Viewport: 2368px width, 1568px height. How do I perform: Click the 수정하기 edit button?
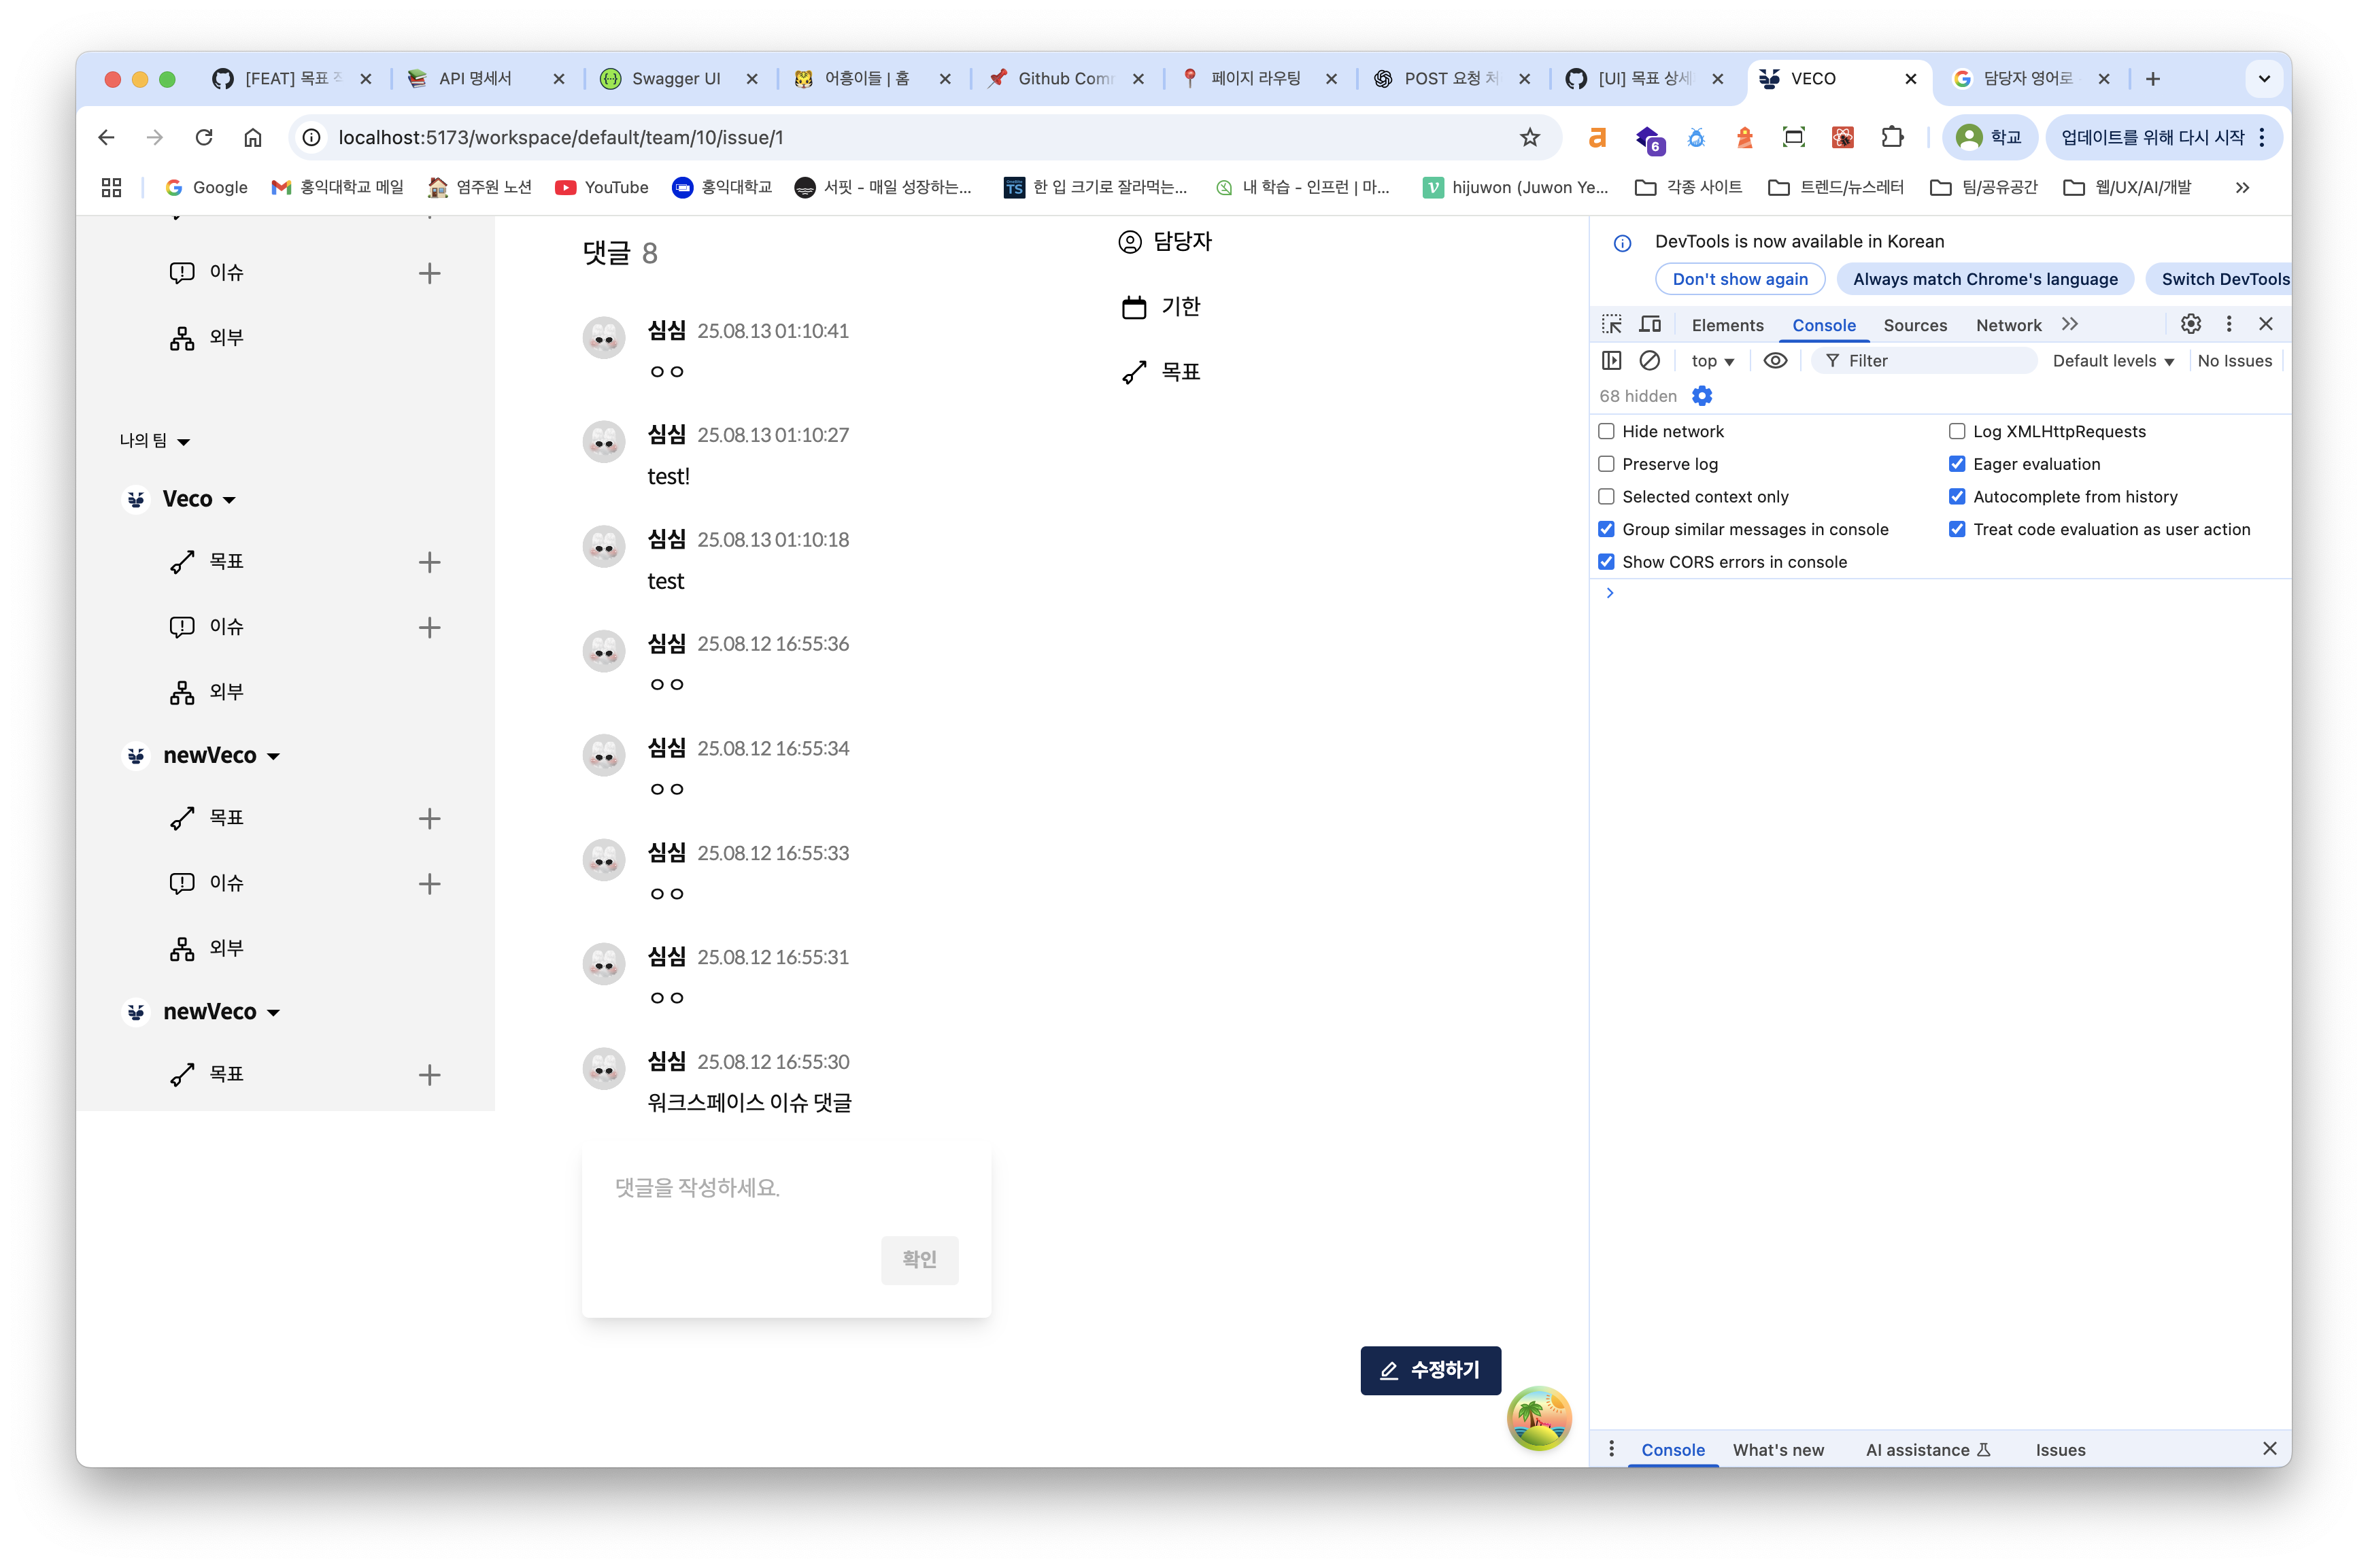1429,1370
